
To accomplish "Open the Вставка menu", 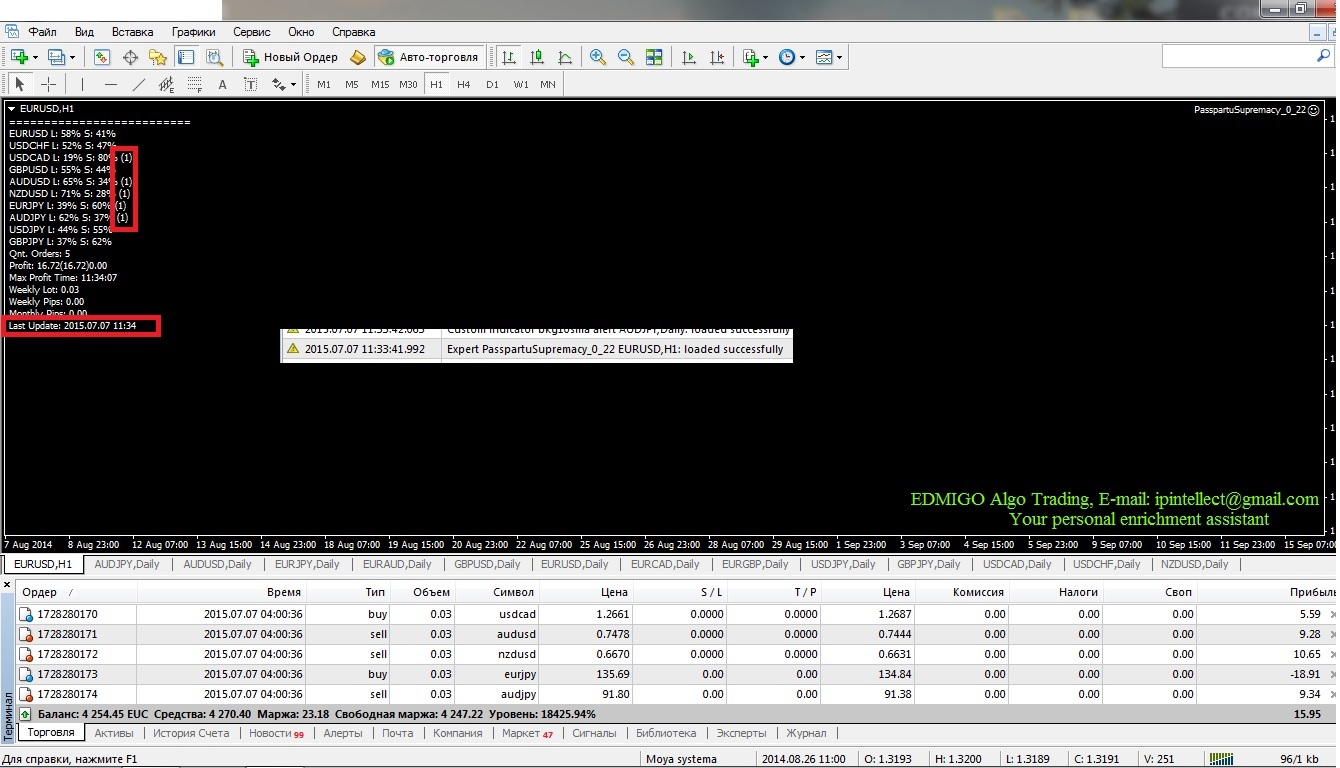I will [133, 32].
